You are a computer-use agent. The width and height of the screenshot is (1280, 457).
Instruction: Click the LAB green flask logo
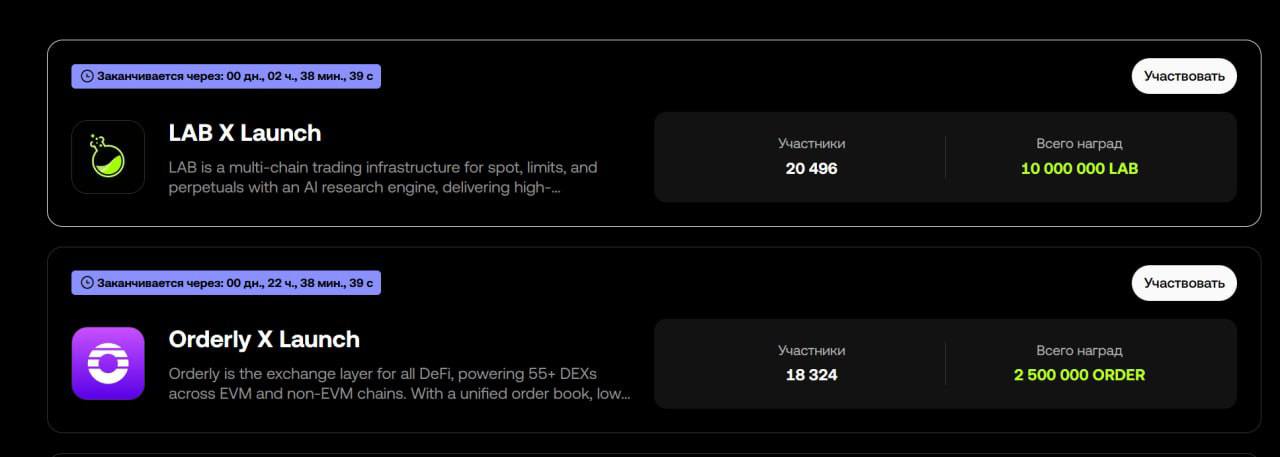tap(108, 157)
